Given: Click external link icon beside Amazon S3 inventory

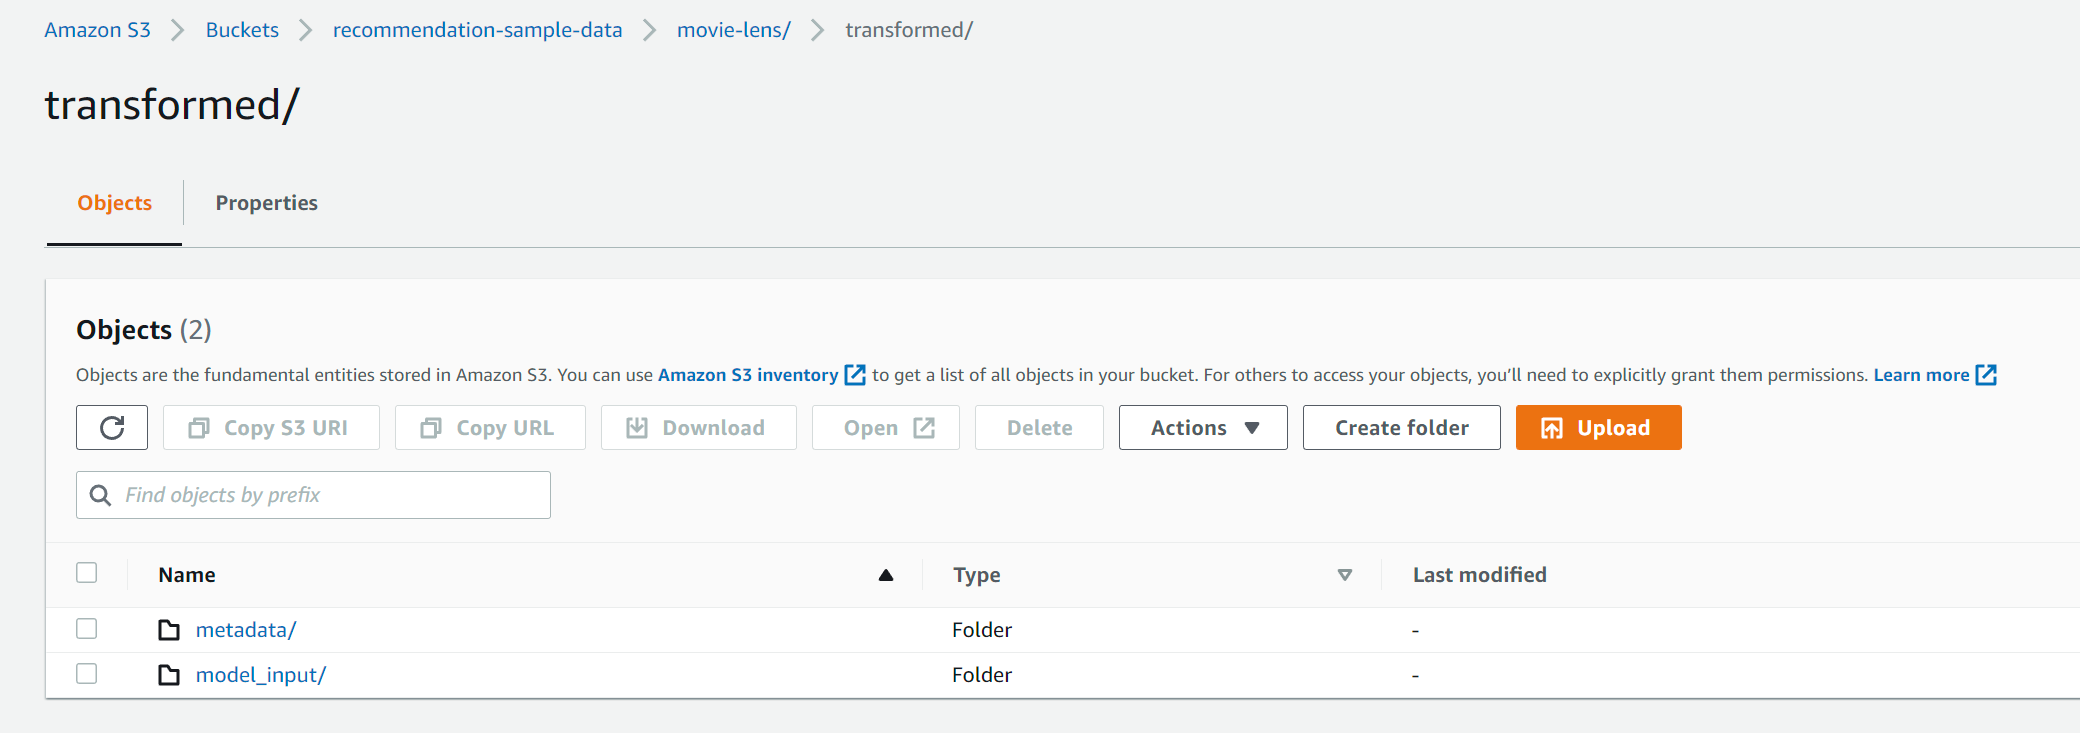Looking at the screenshot, I should point(855,375).
